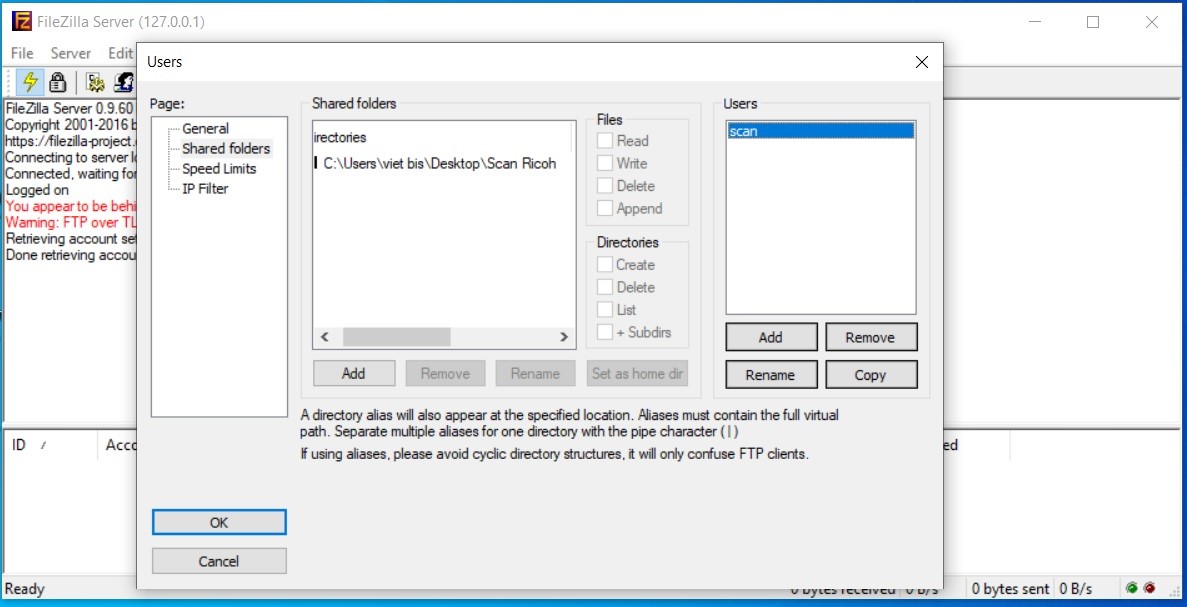Select the Scan Ricoh directory entry
1187x607 pixels.
coord(439,163)
